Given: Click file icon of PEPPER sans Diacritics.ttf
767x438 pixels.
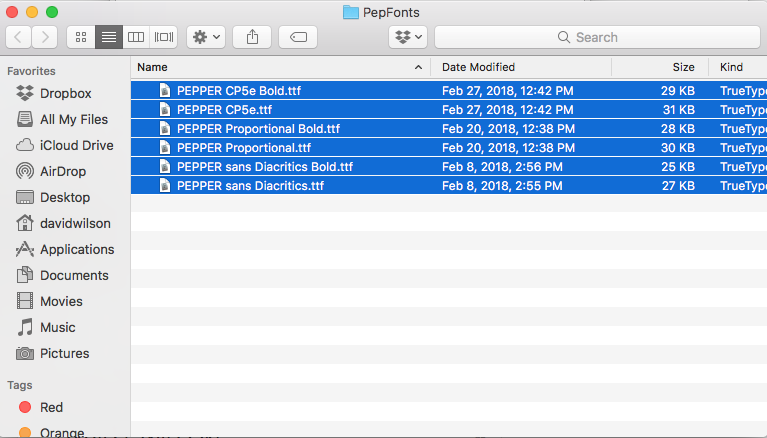Looking at the screenshot, I should tap(165, 186).
